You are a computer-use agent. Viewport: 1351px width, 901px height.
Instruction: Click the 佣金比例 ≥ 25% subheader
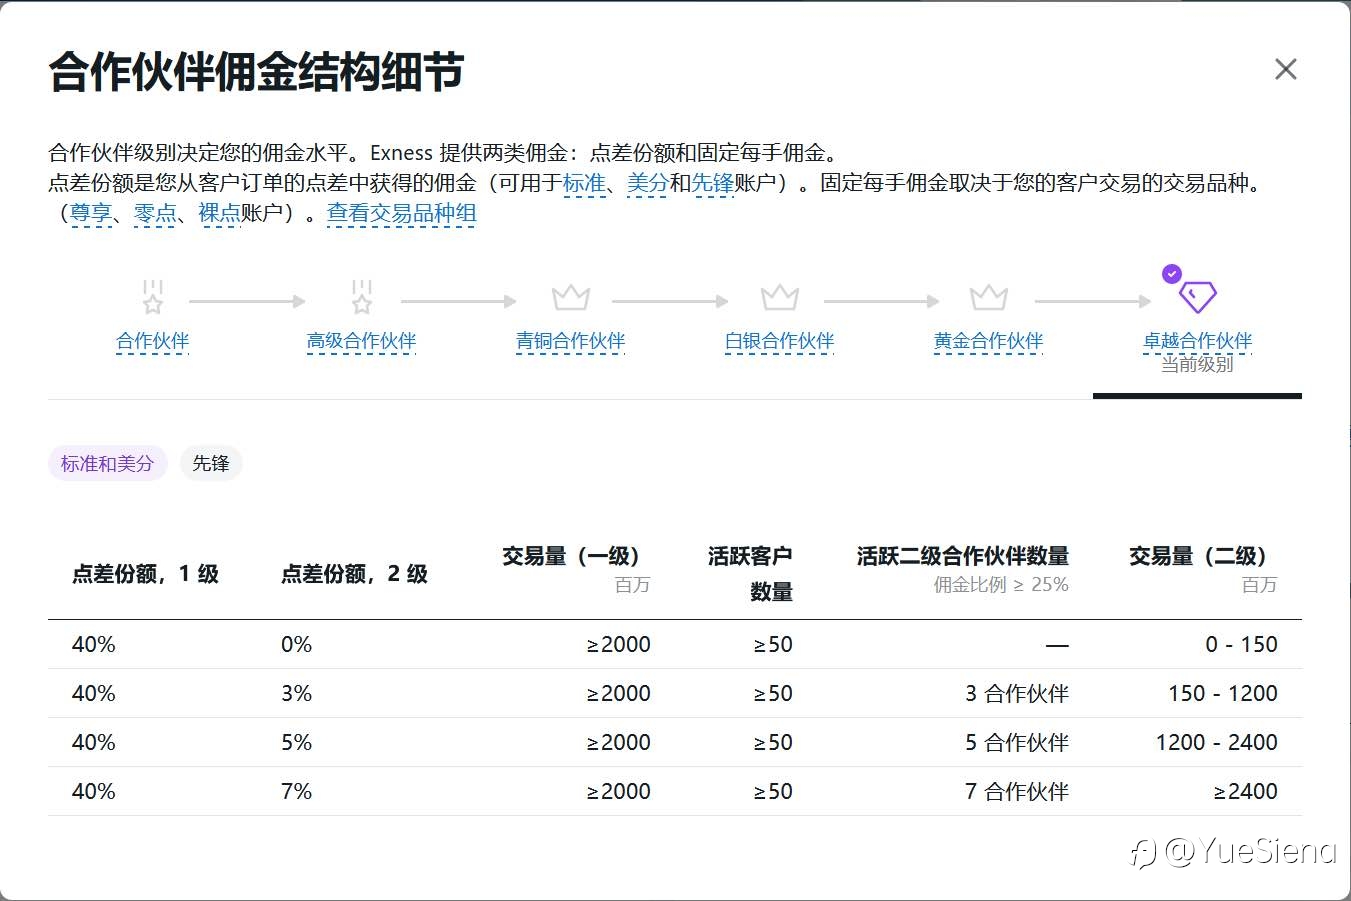pyautogui.click(x=1001, y=585)
